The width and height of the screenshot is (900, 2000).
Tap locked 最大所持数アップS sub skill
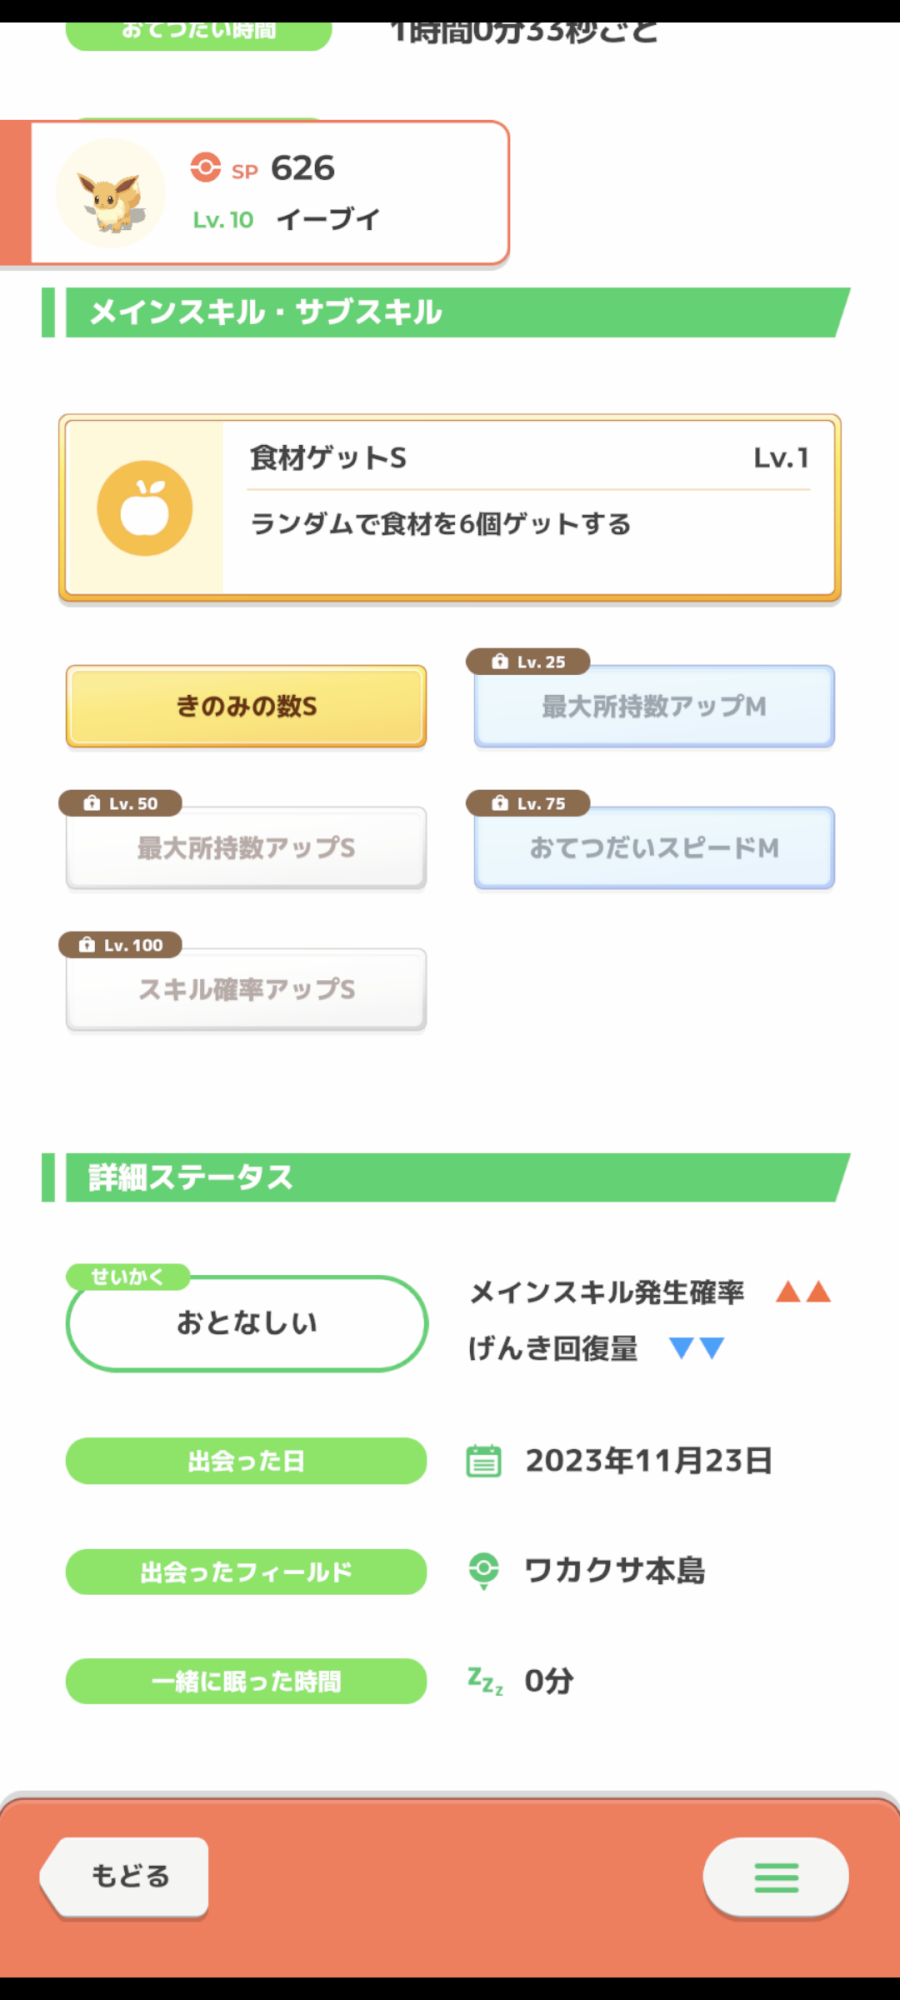coord(246,848)
